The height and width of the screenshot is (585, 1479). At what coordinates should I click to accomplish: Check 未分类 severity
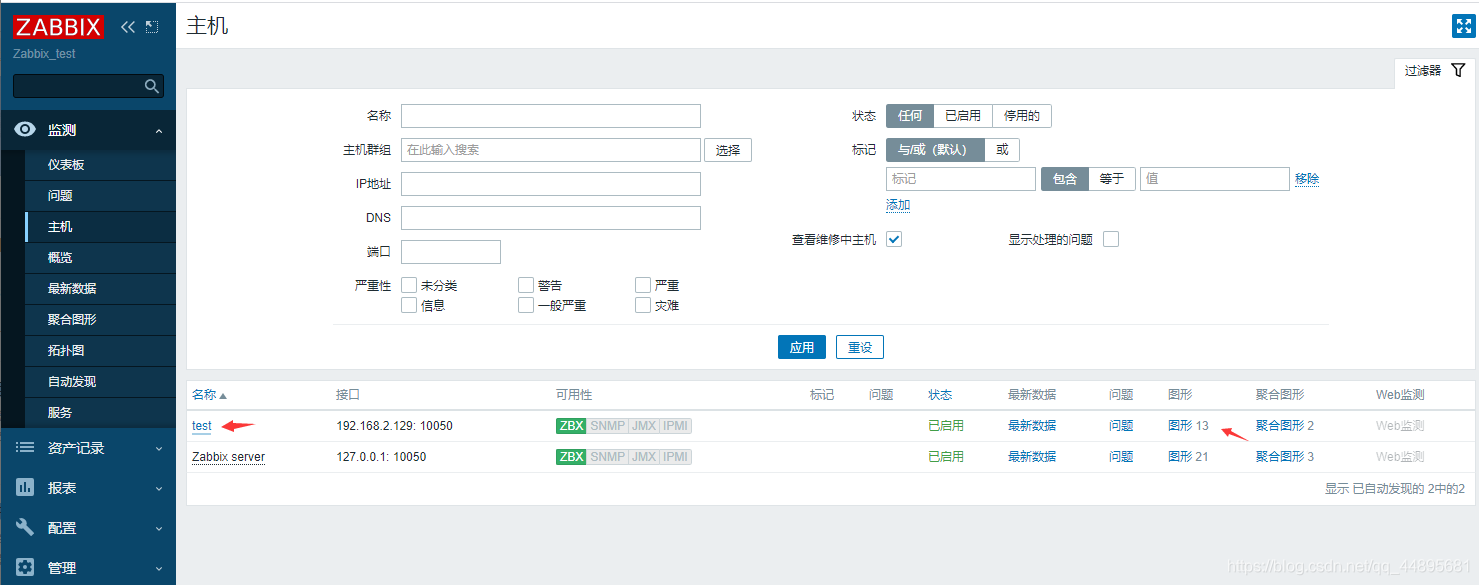pos(409,286)
